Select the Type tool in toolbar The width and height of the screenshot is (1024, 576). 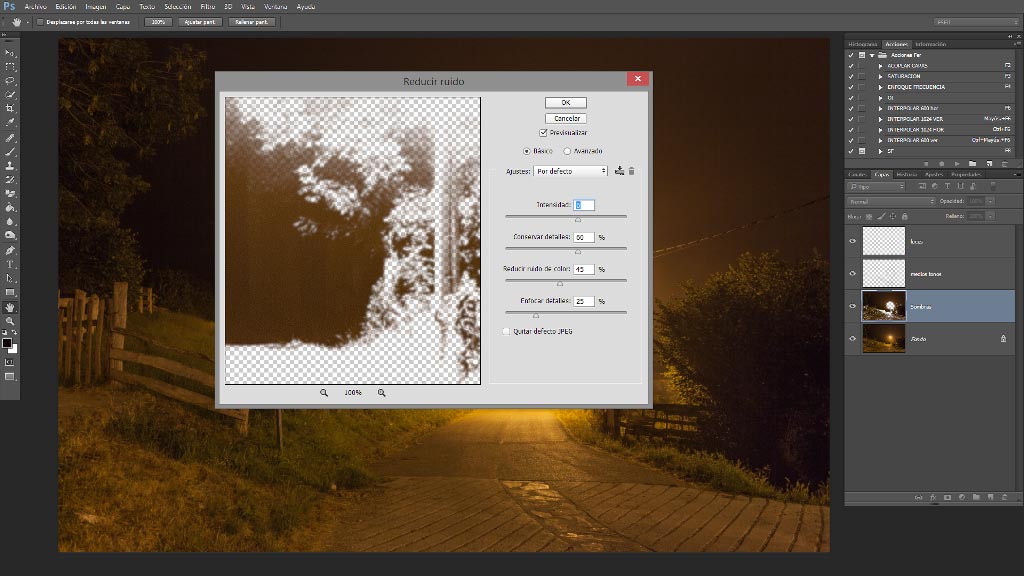coord(10,264)
